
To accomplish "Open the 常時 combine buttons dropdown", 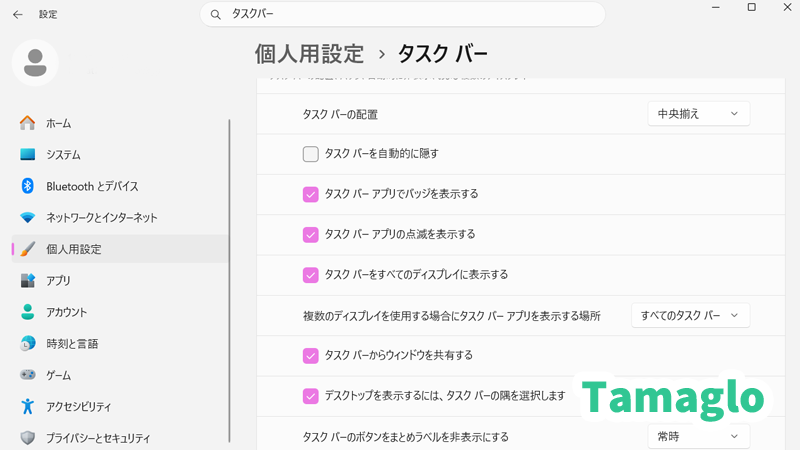I will click(698, 436).
